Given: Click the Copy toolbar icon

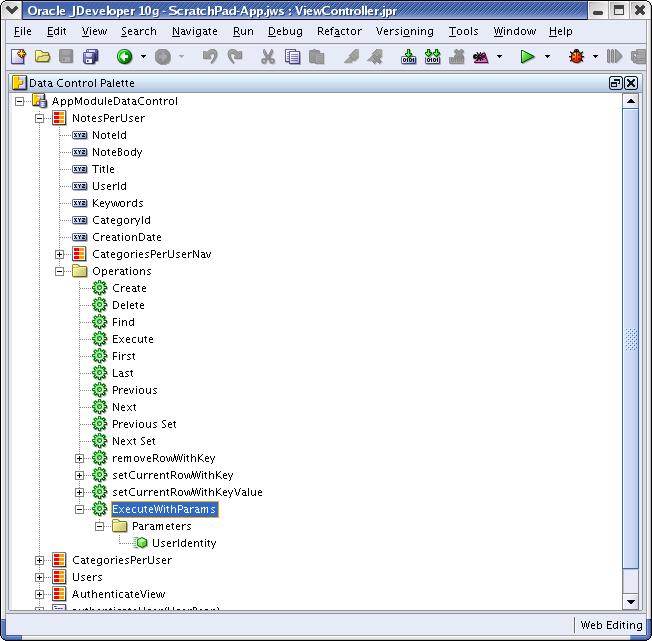Looking at the screenshot, I should [292, 57].
